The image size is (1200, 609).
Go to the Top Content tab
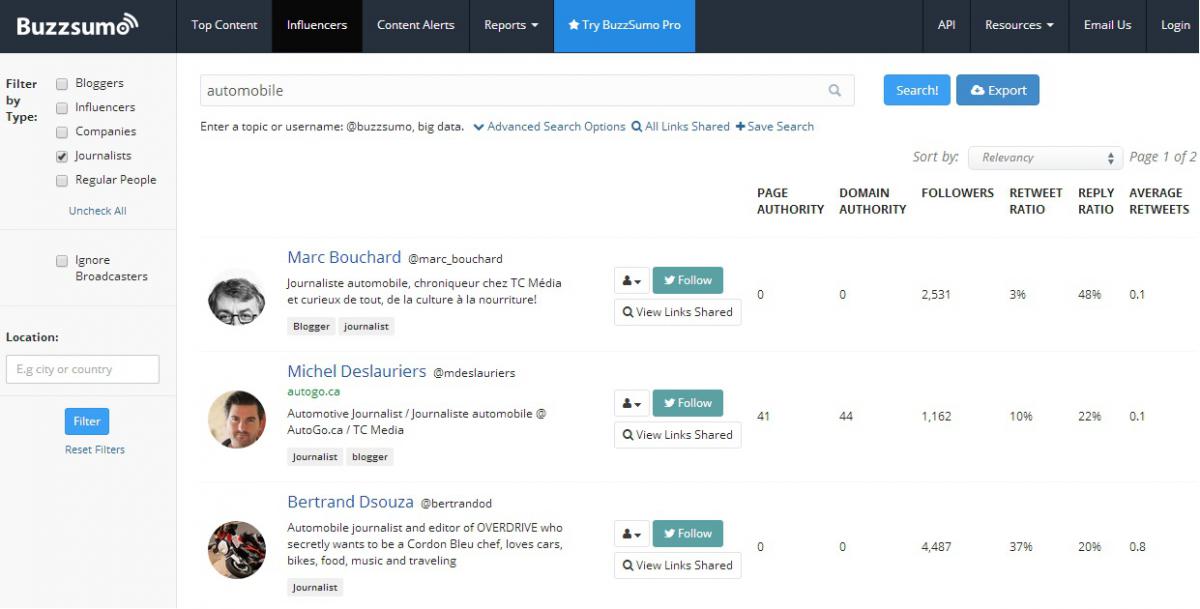coord(224,25)
